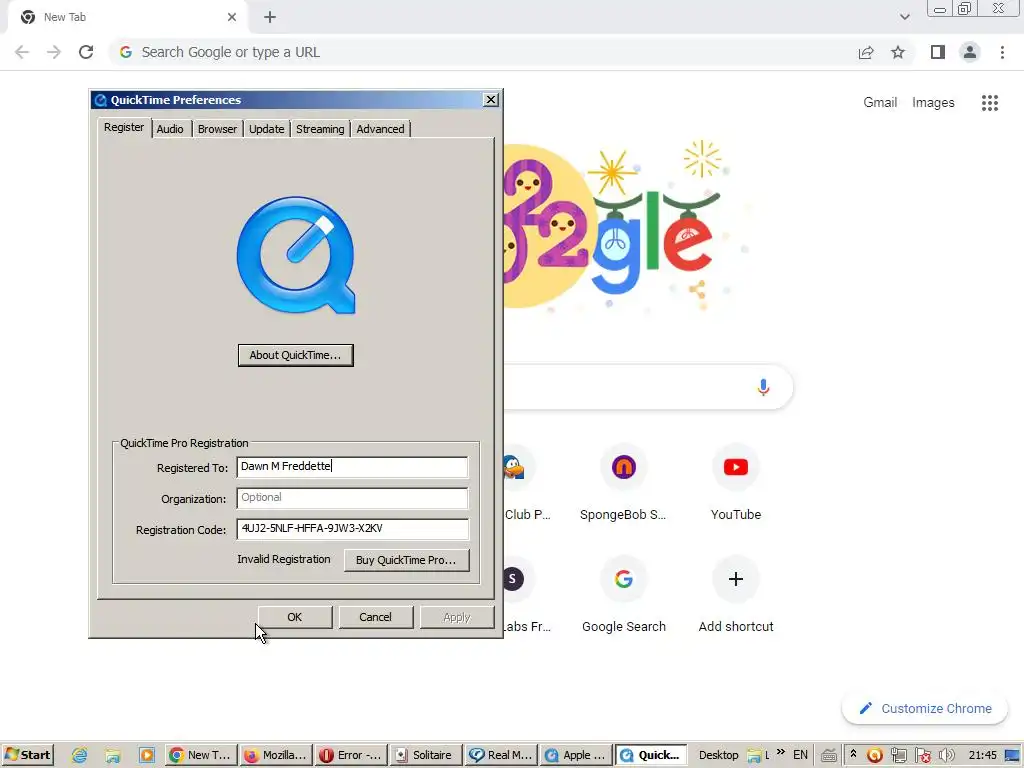Switch to the Error Opera taskbar button
The width and height of the screenshot is (1024, 768).
tap(350, 755)
